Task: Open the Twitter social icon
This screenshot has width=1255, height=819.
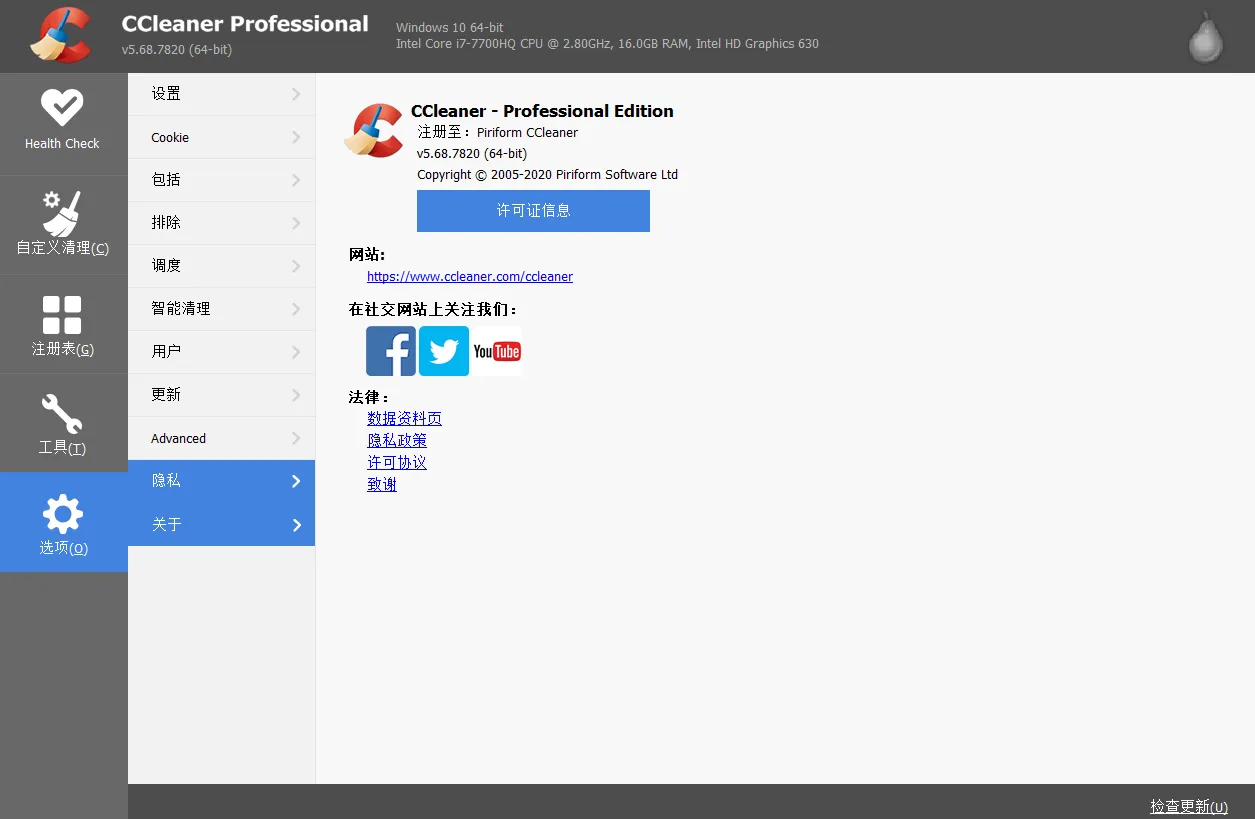Action: [444, 351]
